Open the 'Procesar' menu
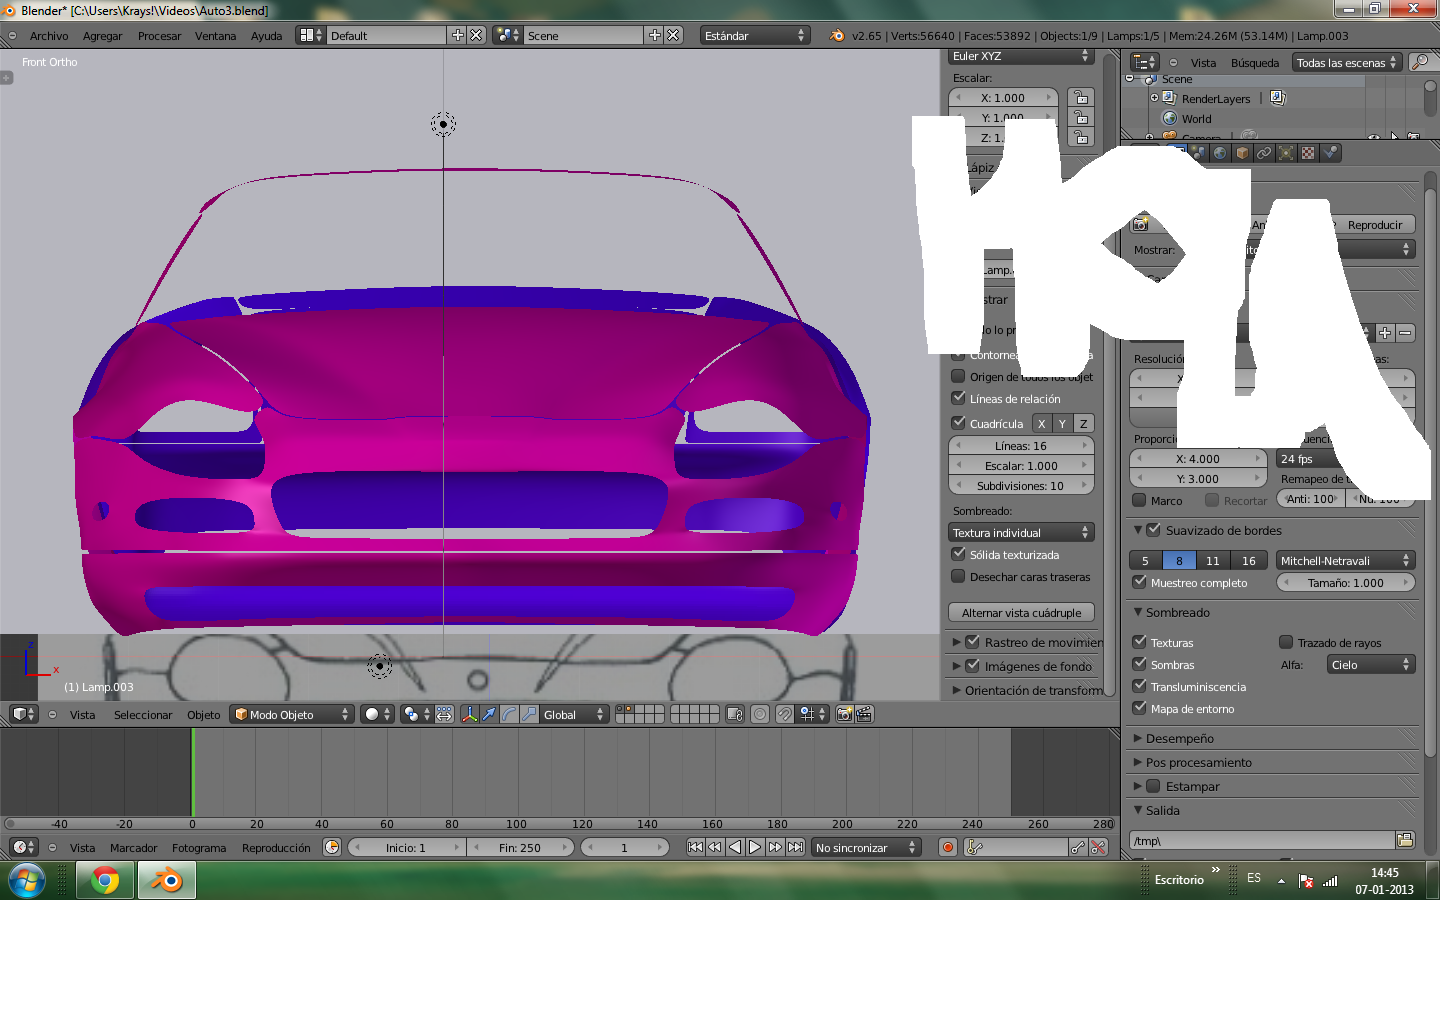The width and height of the screenshot is (1440, 1024). coord(160,36)
